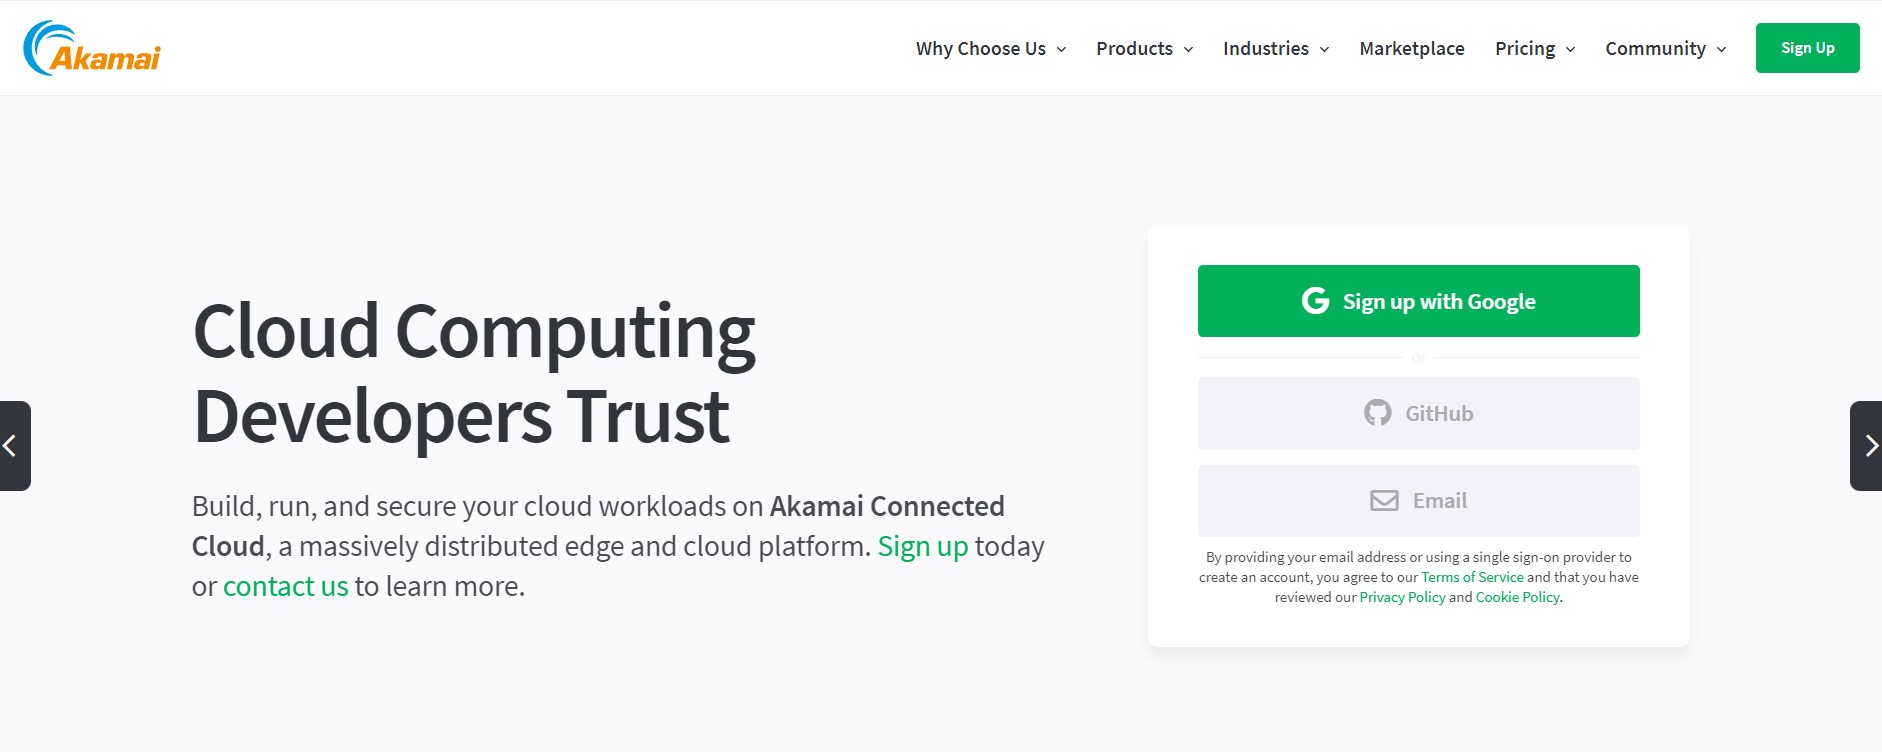Open the Privacy Policy link
1882x752 pixels.
point(1401,597)
